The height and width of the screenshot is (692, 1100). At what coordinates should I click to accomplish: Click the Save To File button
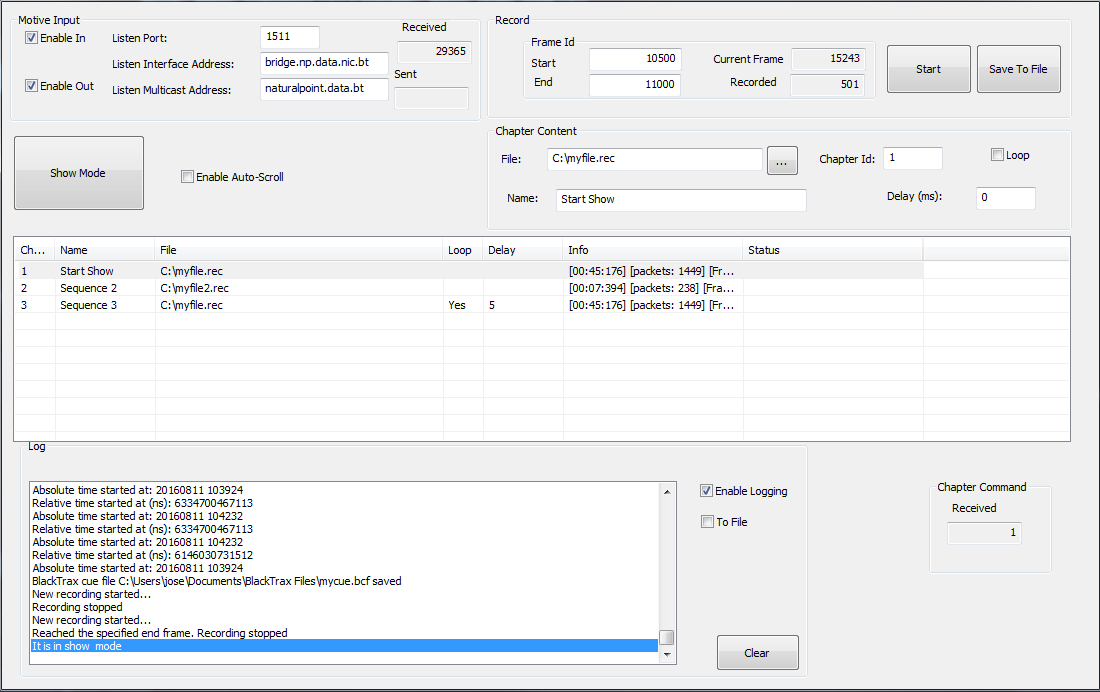pyautogui.click(x=1018, y=69)
